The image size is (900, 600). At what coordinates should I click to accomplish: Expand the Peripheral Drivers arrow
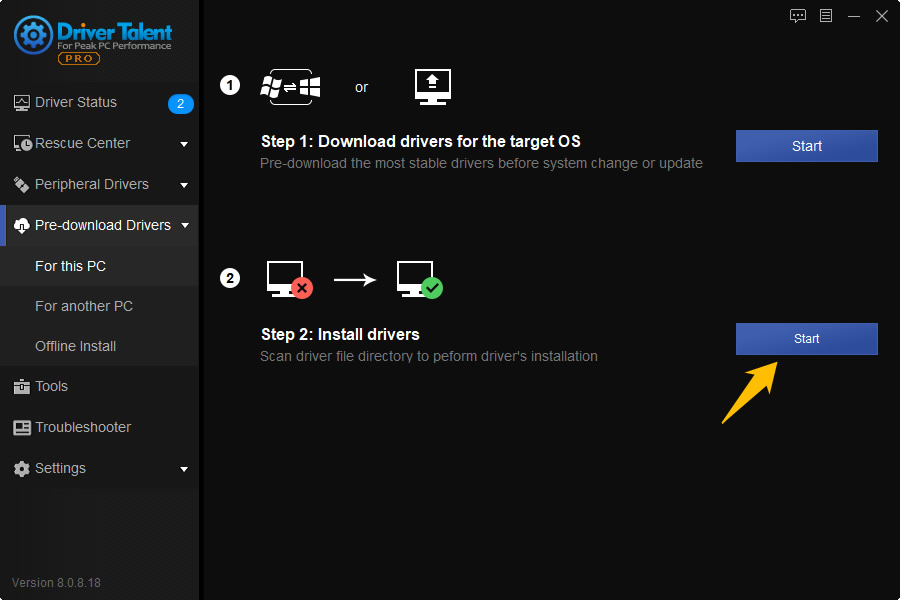click(x=184, y=185)
